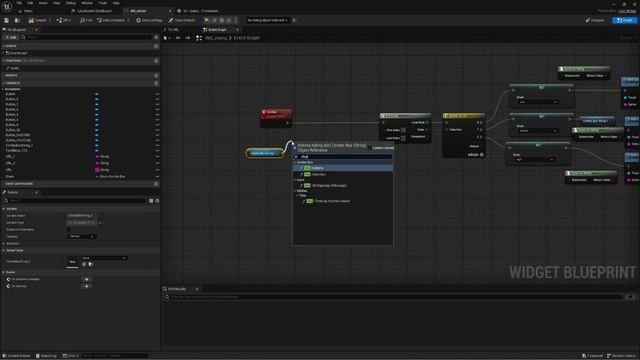
Task: Click Add pin on the Switch node
Action: tap(476, 155)
